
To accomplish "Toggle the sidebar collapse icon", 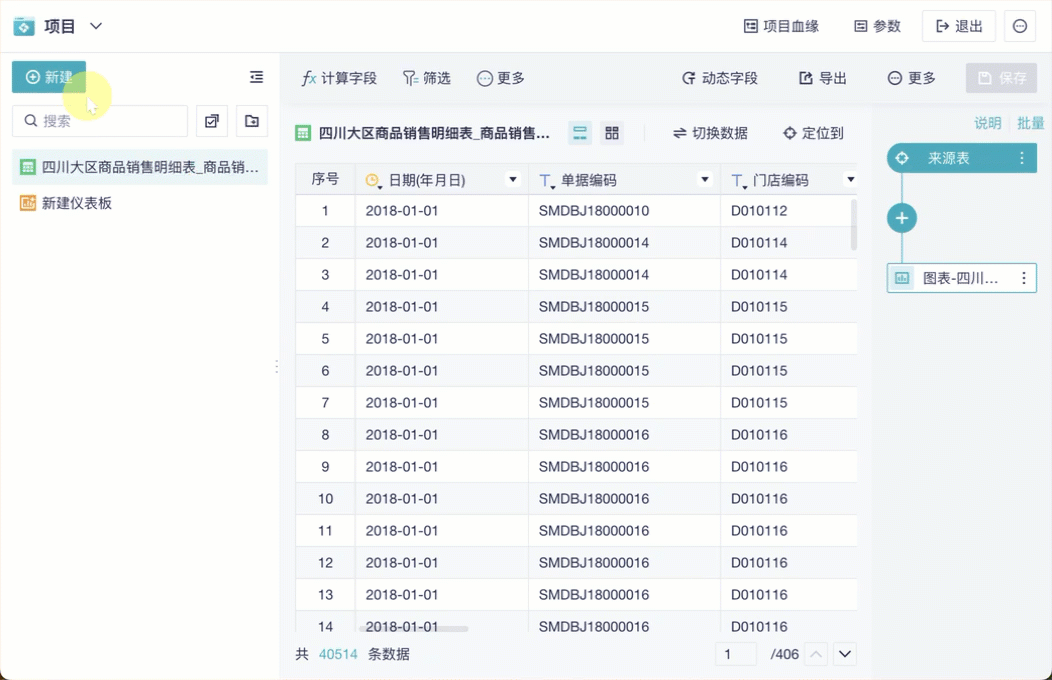I will point(256,77).
